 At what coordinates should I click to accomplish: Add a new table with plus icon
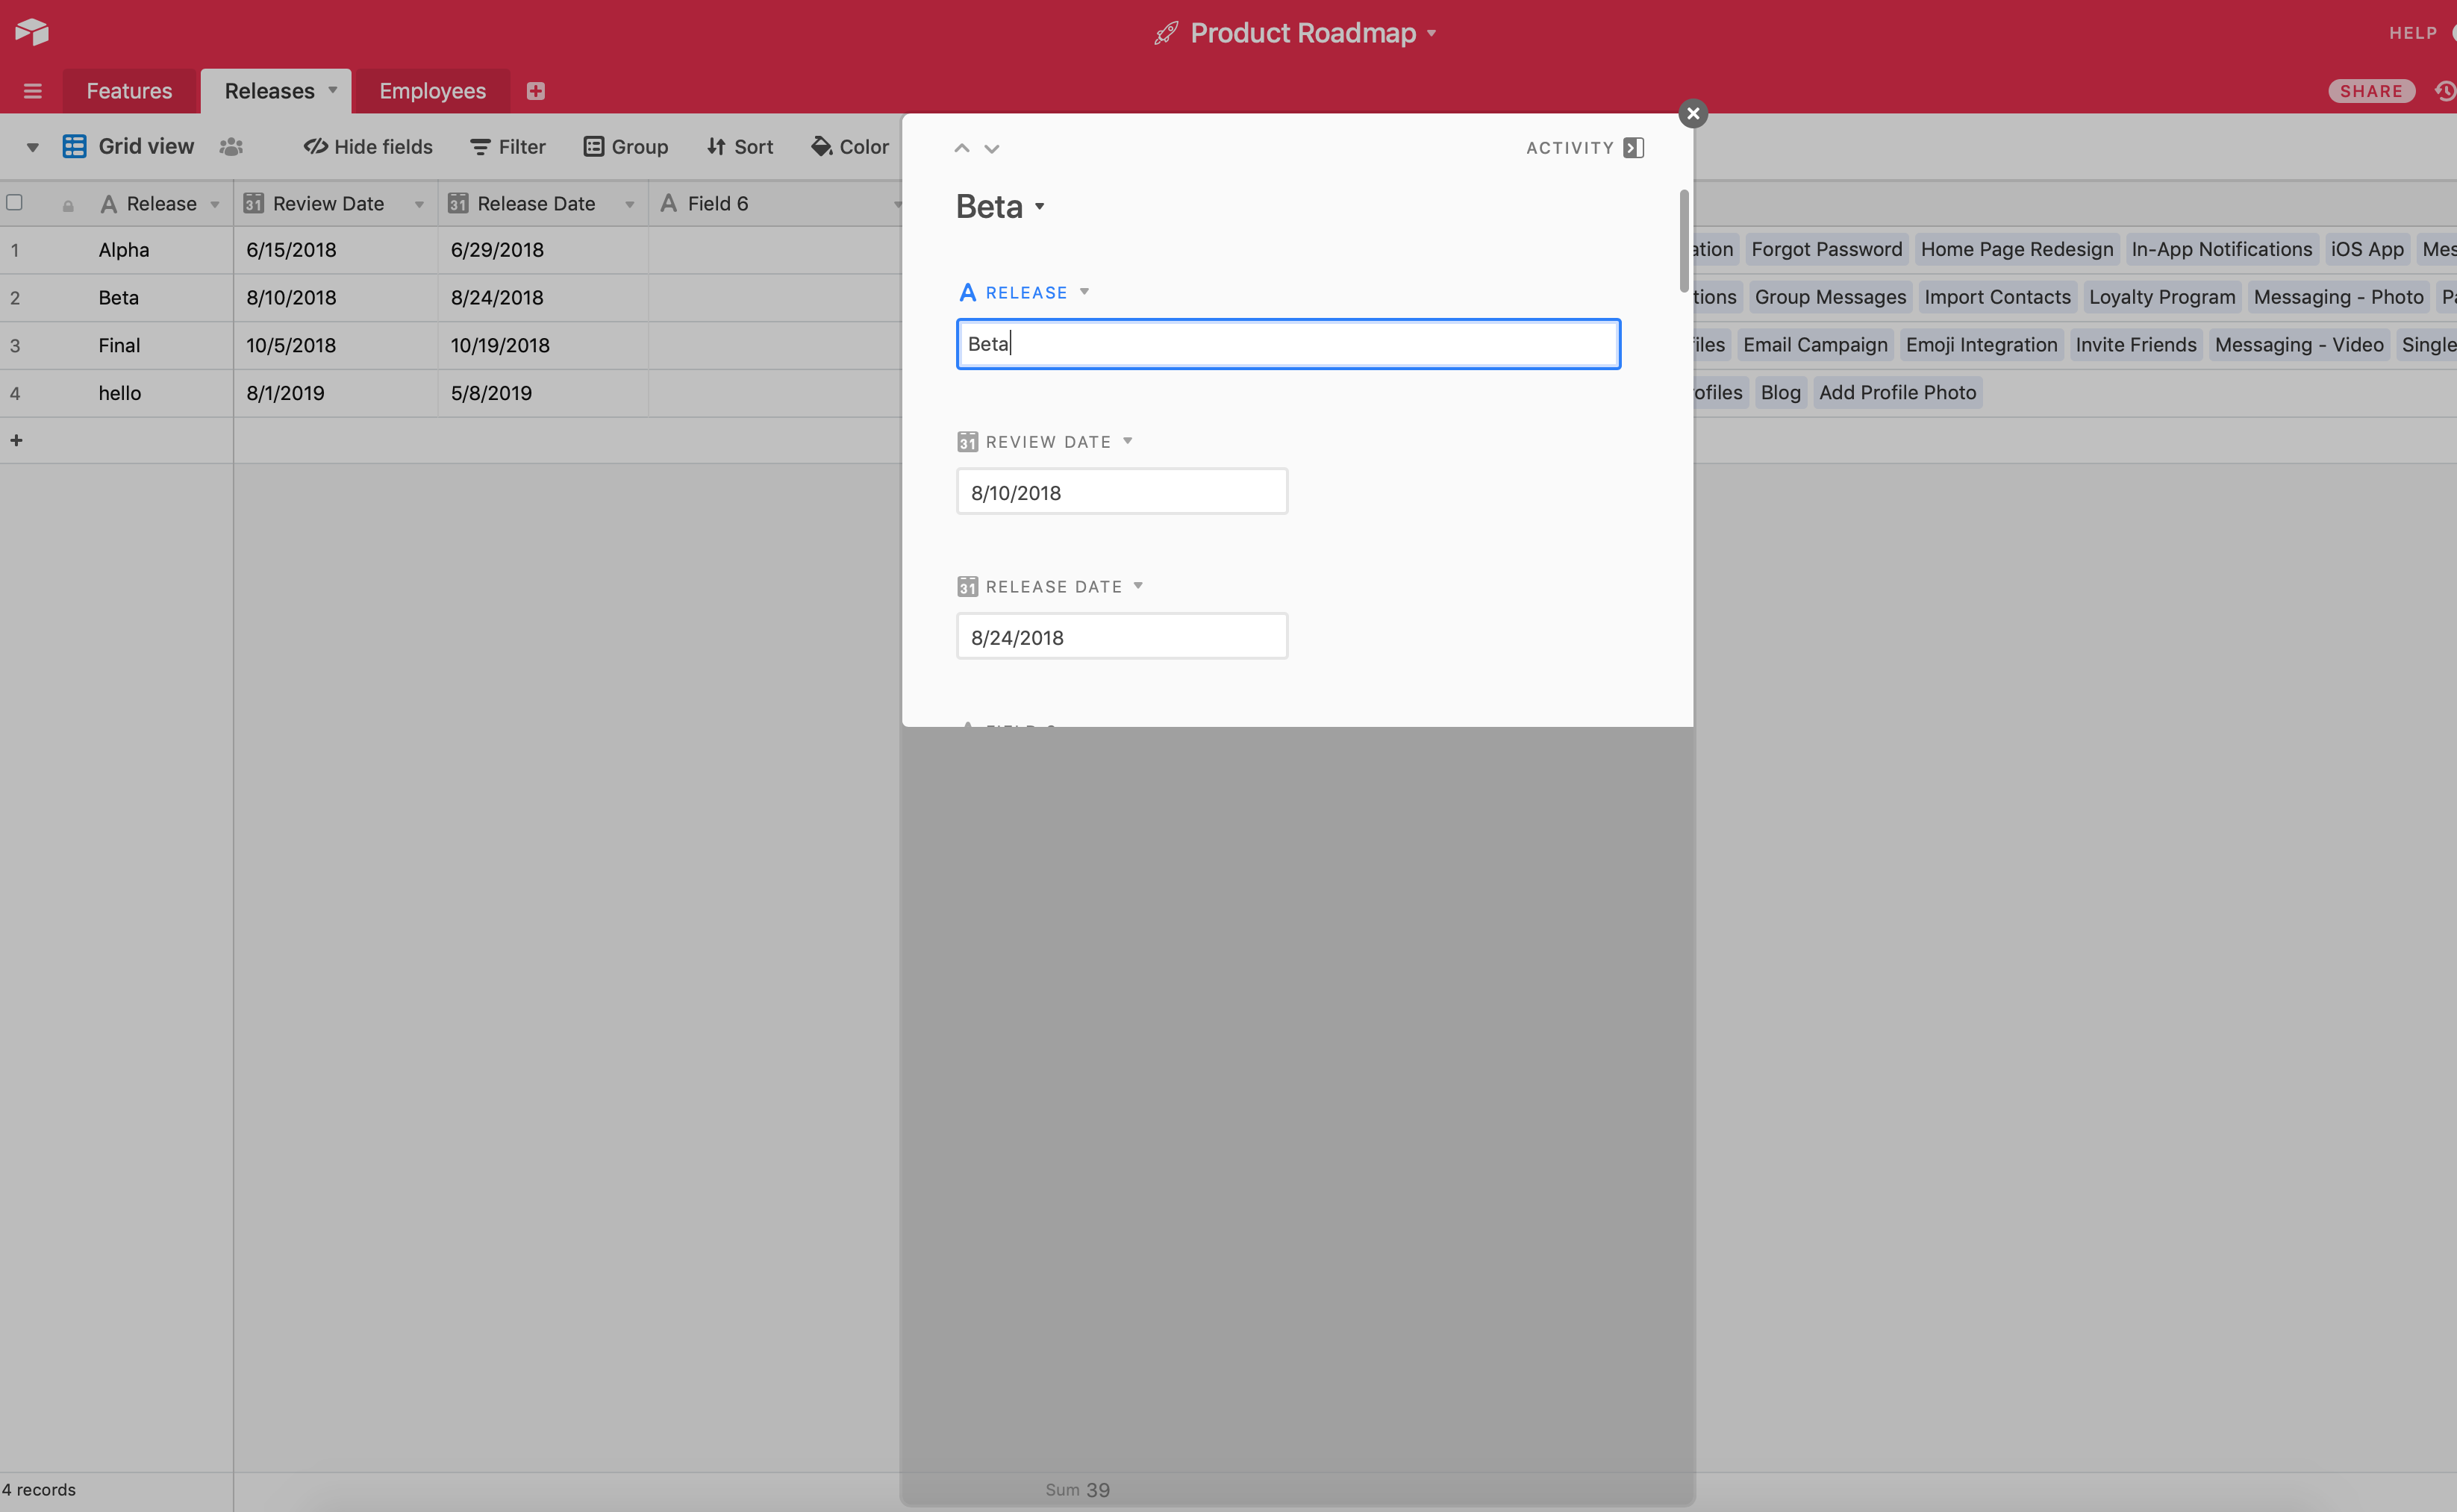[x=536, y=91]
